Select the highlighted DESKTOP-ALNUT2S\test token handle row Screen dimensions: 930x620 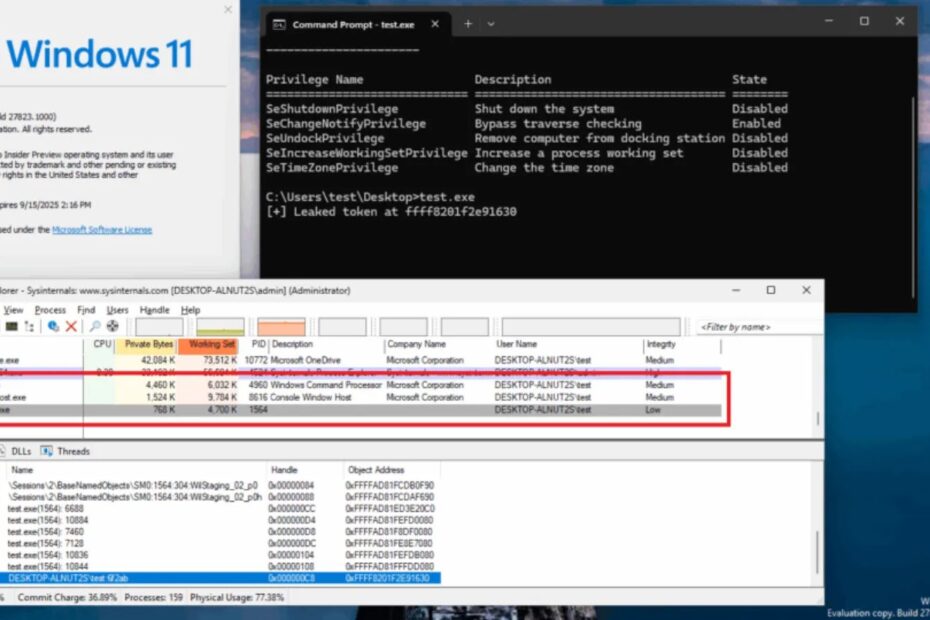tap(221, 578)
